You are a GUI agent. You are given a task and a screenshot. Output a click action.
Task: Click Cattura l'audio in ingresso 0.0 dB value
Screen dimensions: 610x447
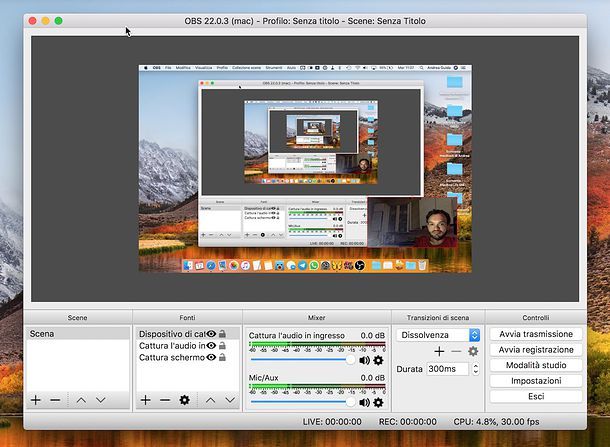372,335
